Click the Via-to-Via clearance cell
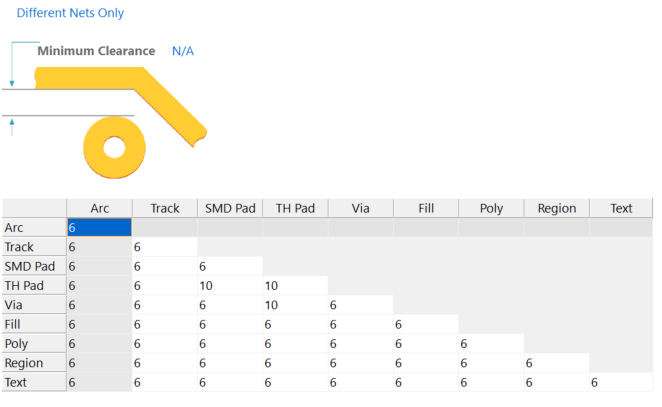This screenshot has width=662, height=407. [361, 305]
